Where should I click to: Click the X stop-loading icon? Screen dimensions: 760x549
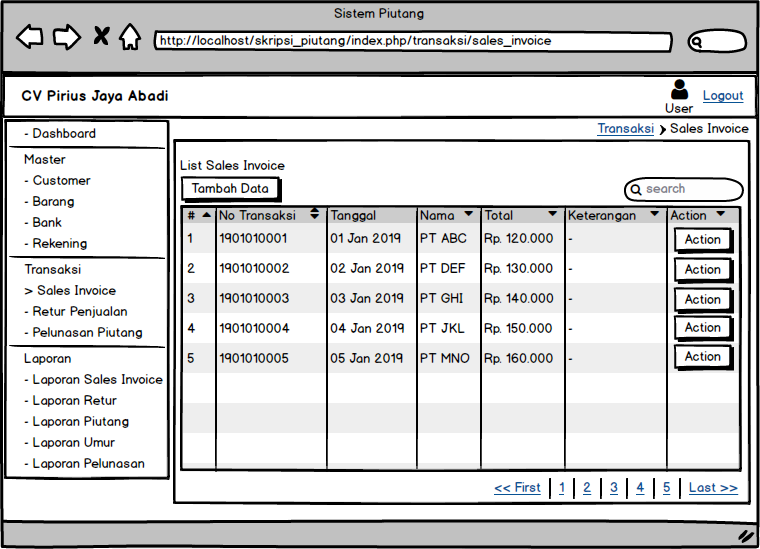tap(101, 36)
